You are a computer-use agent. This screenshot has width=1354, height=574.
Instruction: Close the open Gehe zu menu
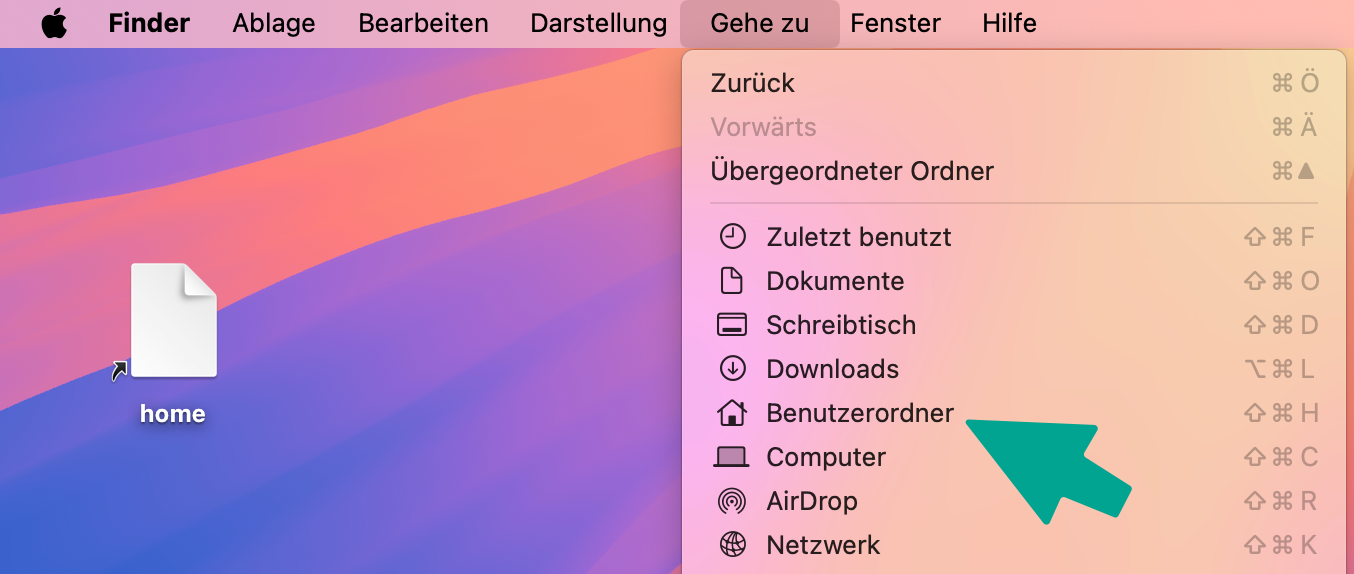coord(759,23)
